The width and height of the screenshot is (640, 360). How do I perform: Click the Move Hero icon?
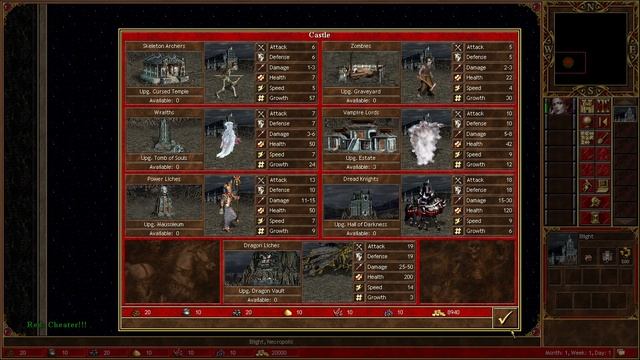click(x=587, y=138)
